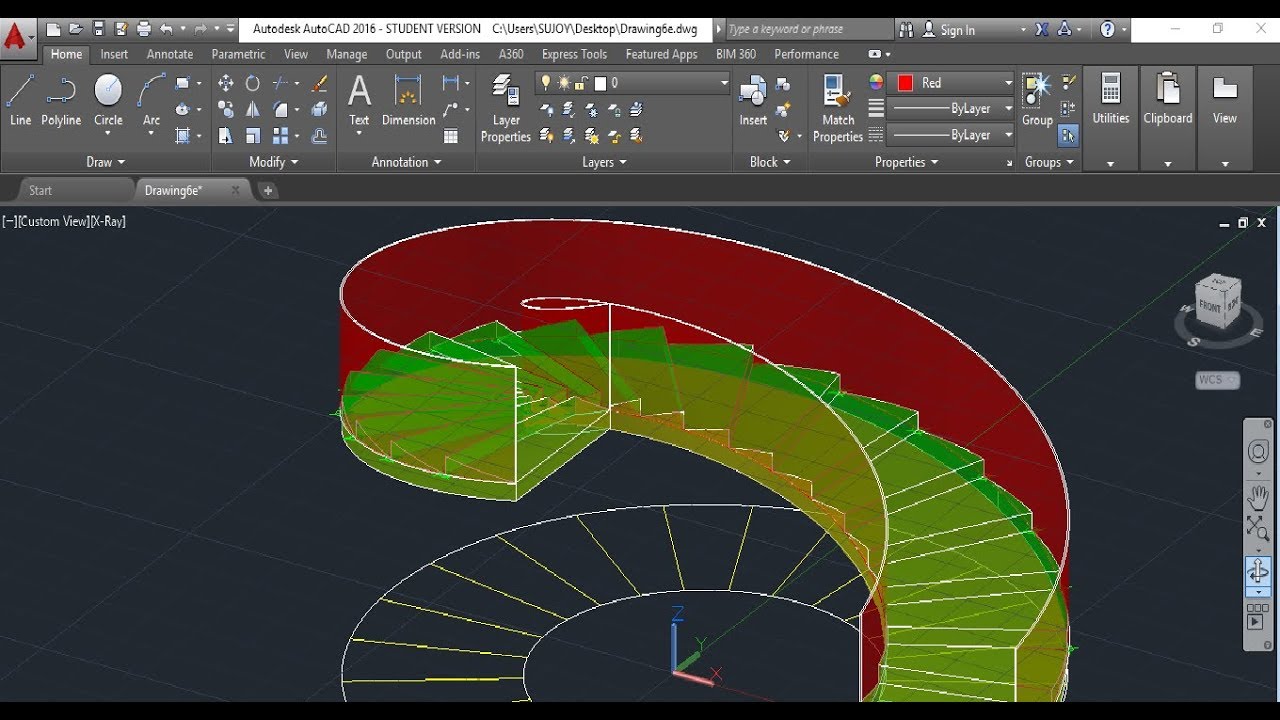This screenshot has width=1280, height=720.
Task: Insert a Table from Annotation panel
Action: click(450, 136)
